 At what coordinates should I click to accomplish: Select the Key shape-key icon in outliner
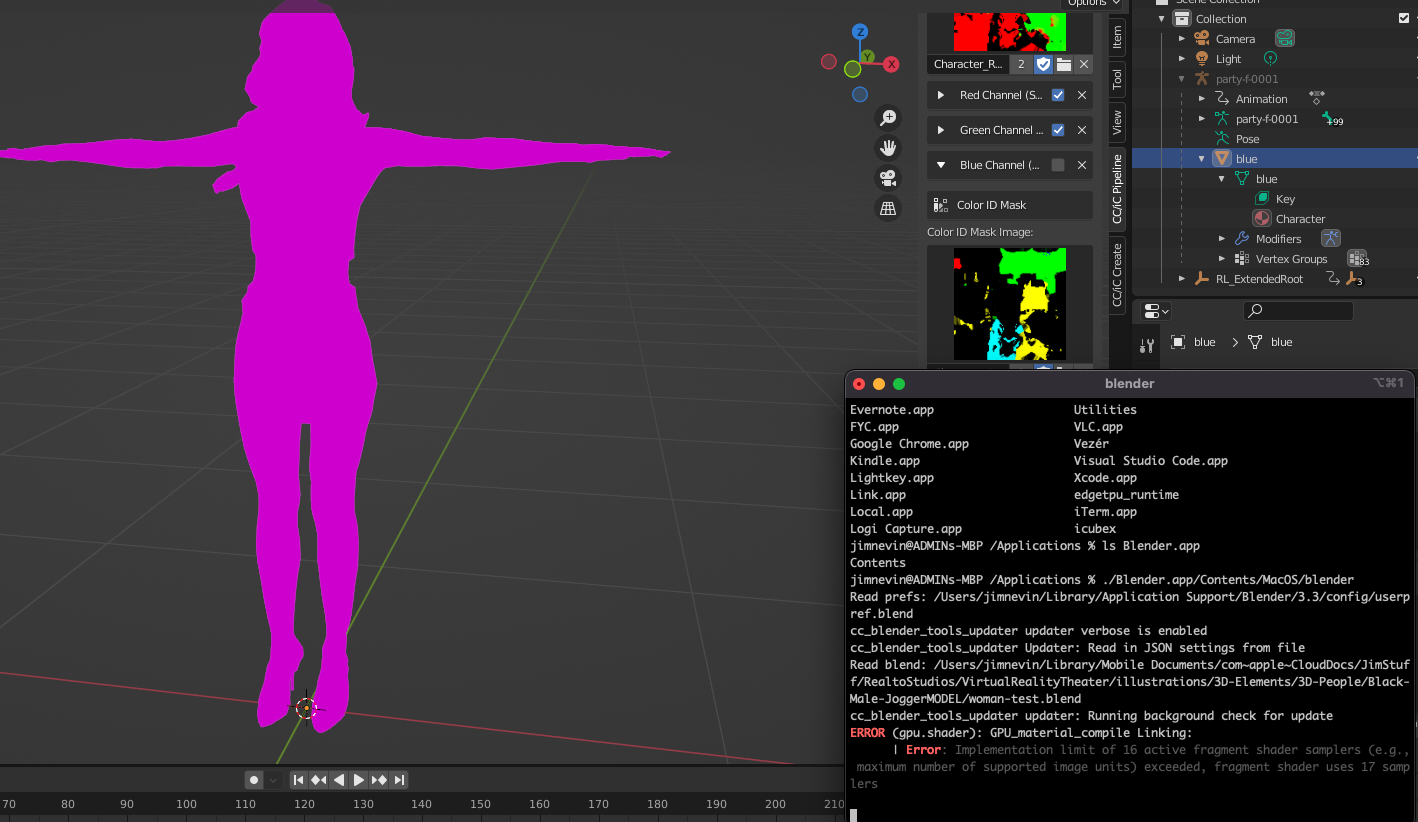tap(1263, 198)
